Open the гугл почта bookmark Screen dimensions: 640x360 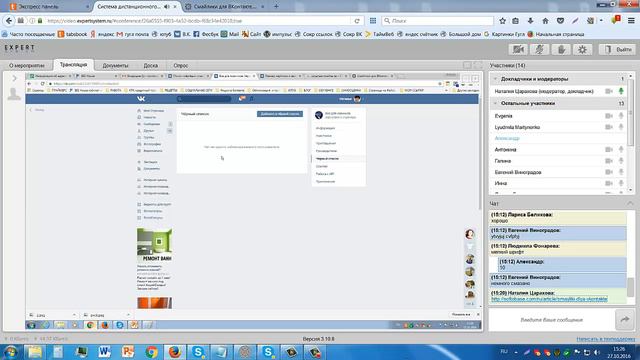click(133, 34)
